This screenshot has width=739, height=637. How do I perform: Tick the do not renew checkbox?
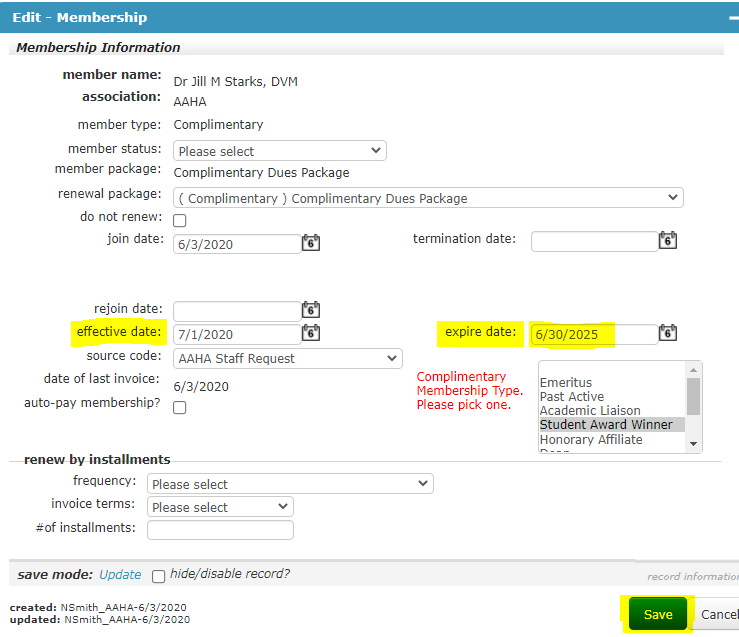pos(180,220)
